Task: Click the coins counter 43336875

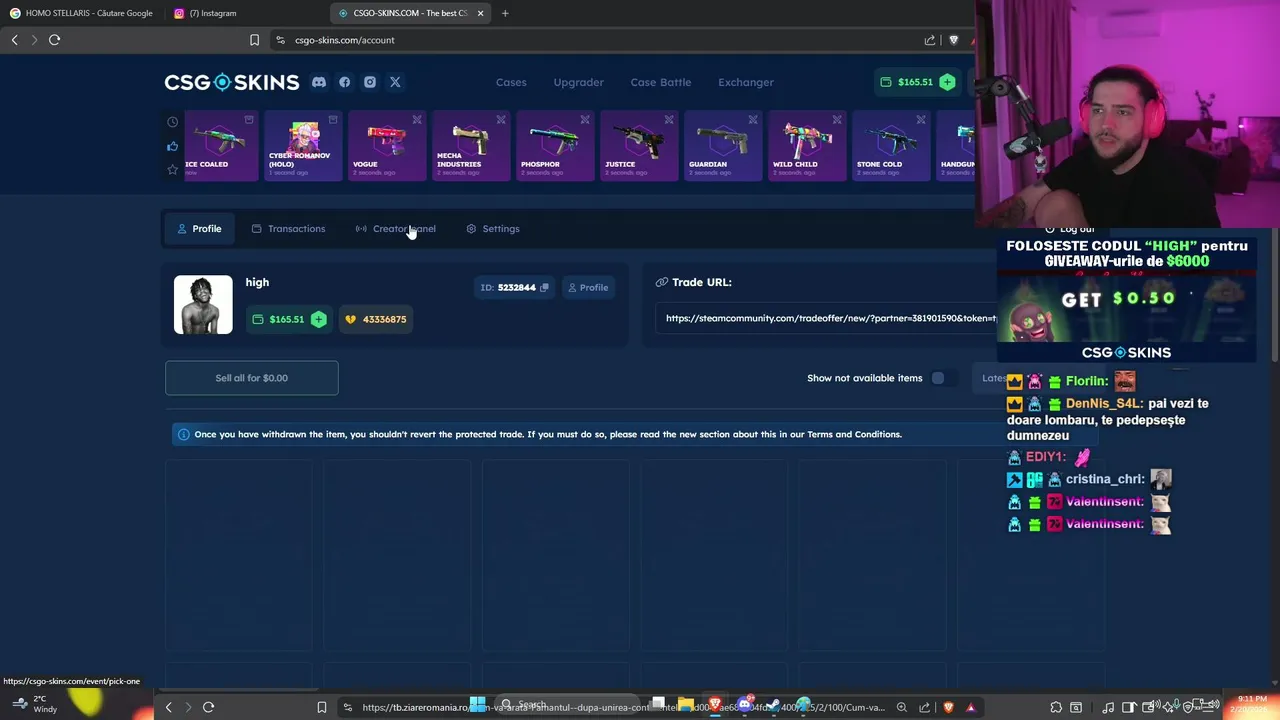Action: (377, 319)
